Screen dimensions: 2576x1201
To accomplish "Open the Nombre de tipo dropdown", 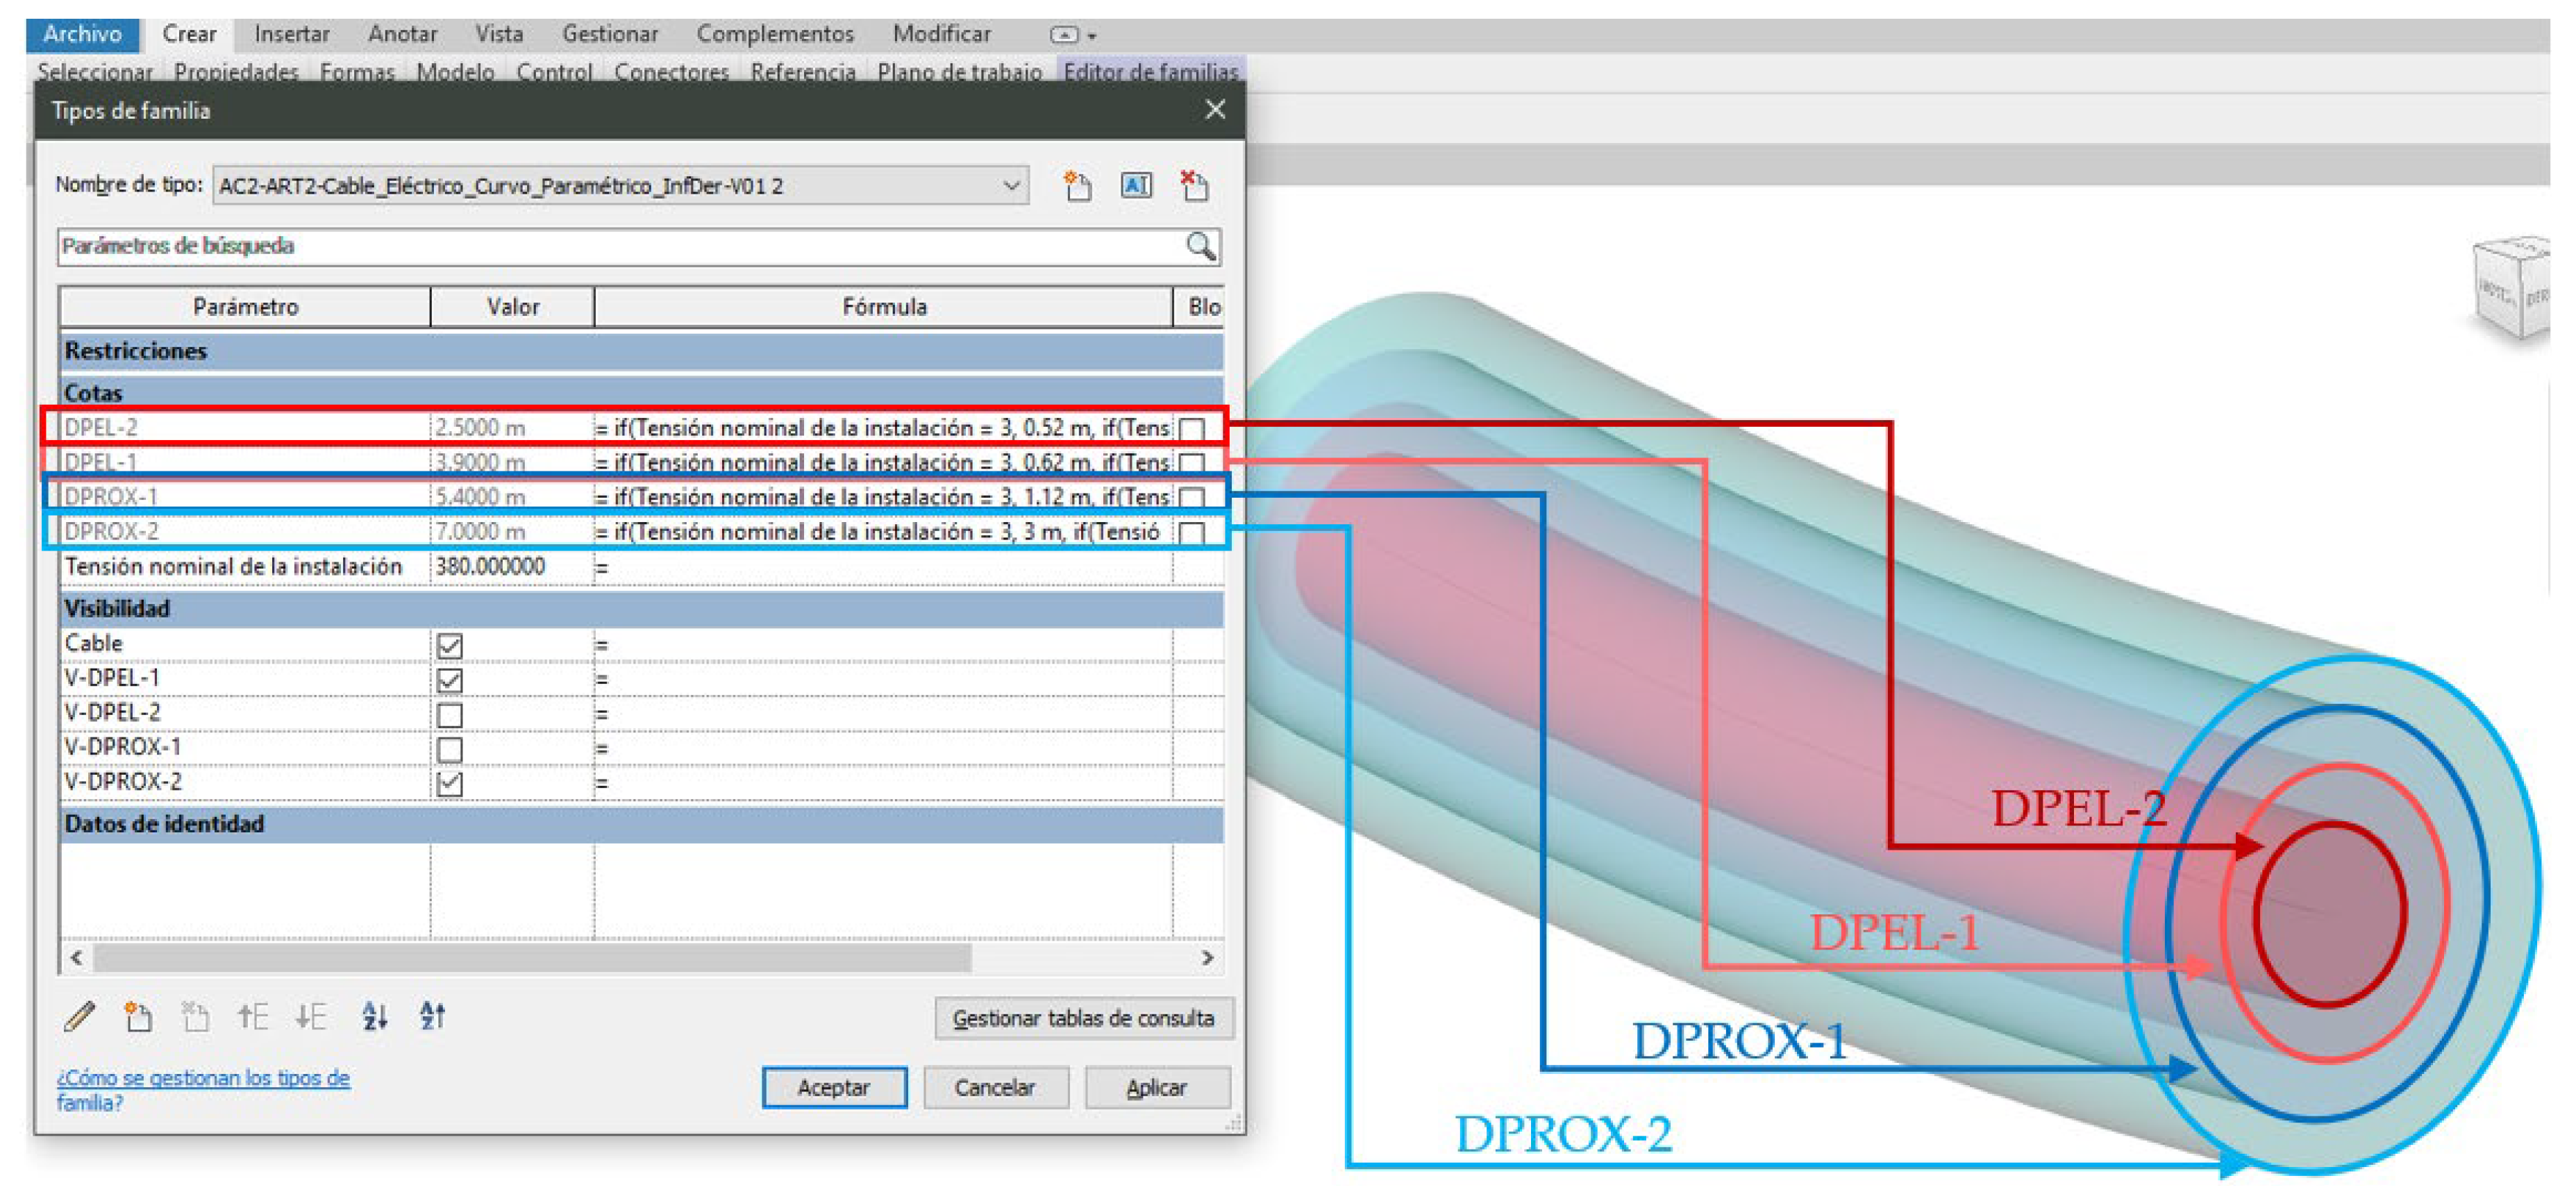I will click(x=1011, y=186).
